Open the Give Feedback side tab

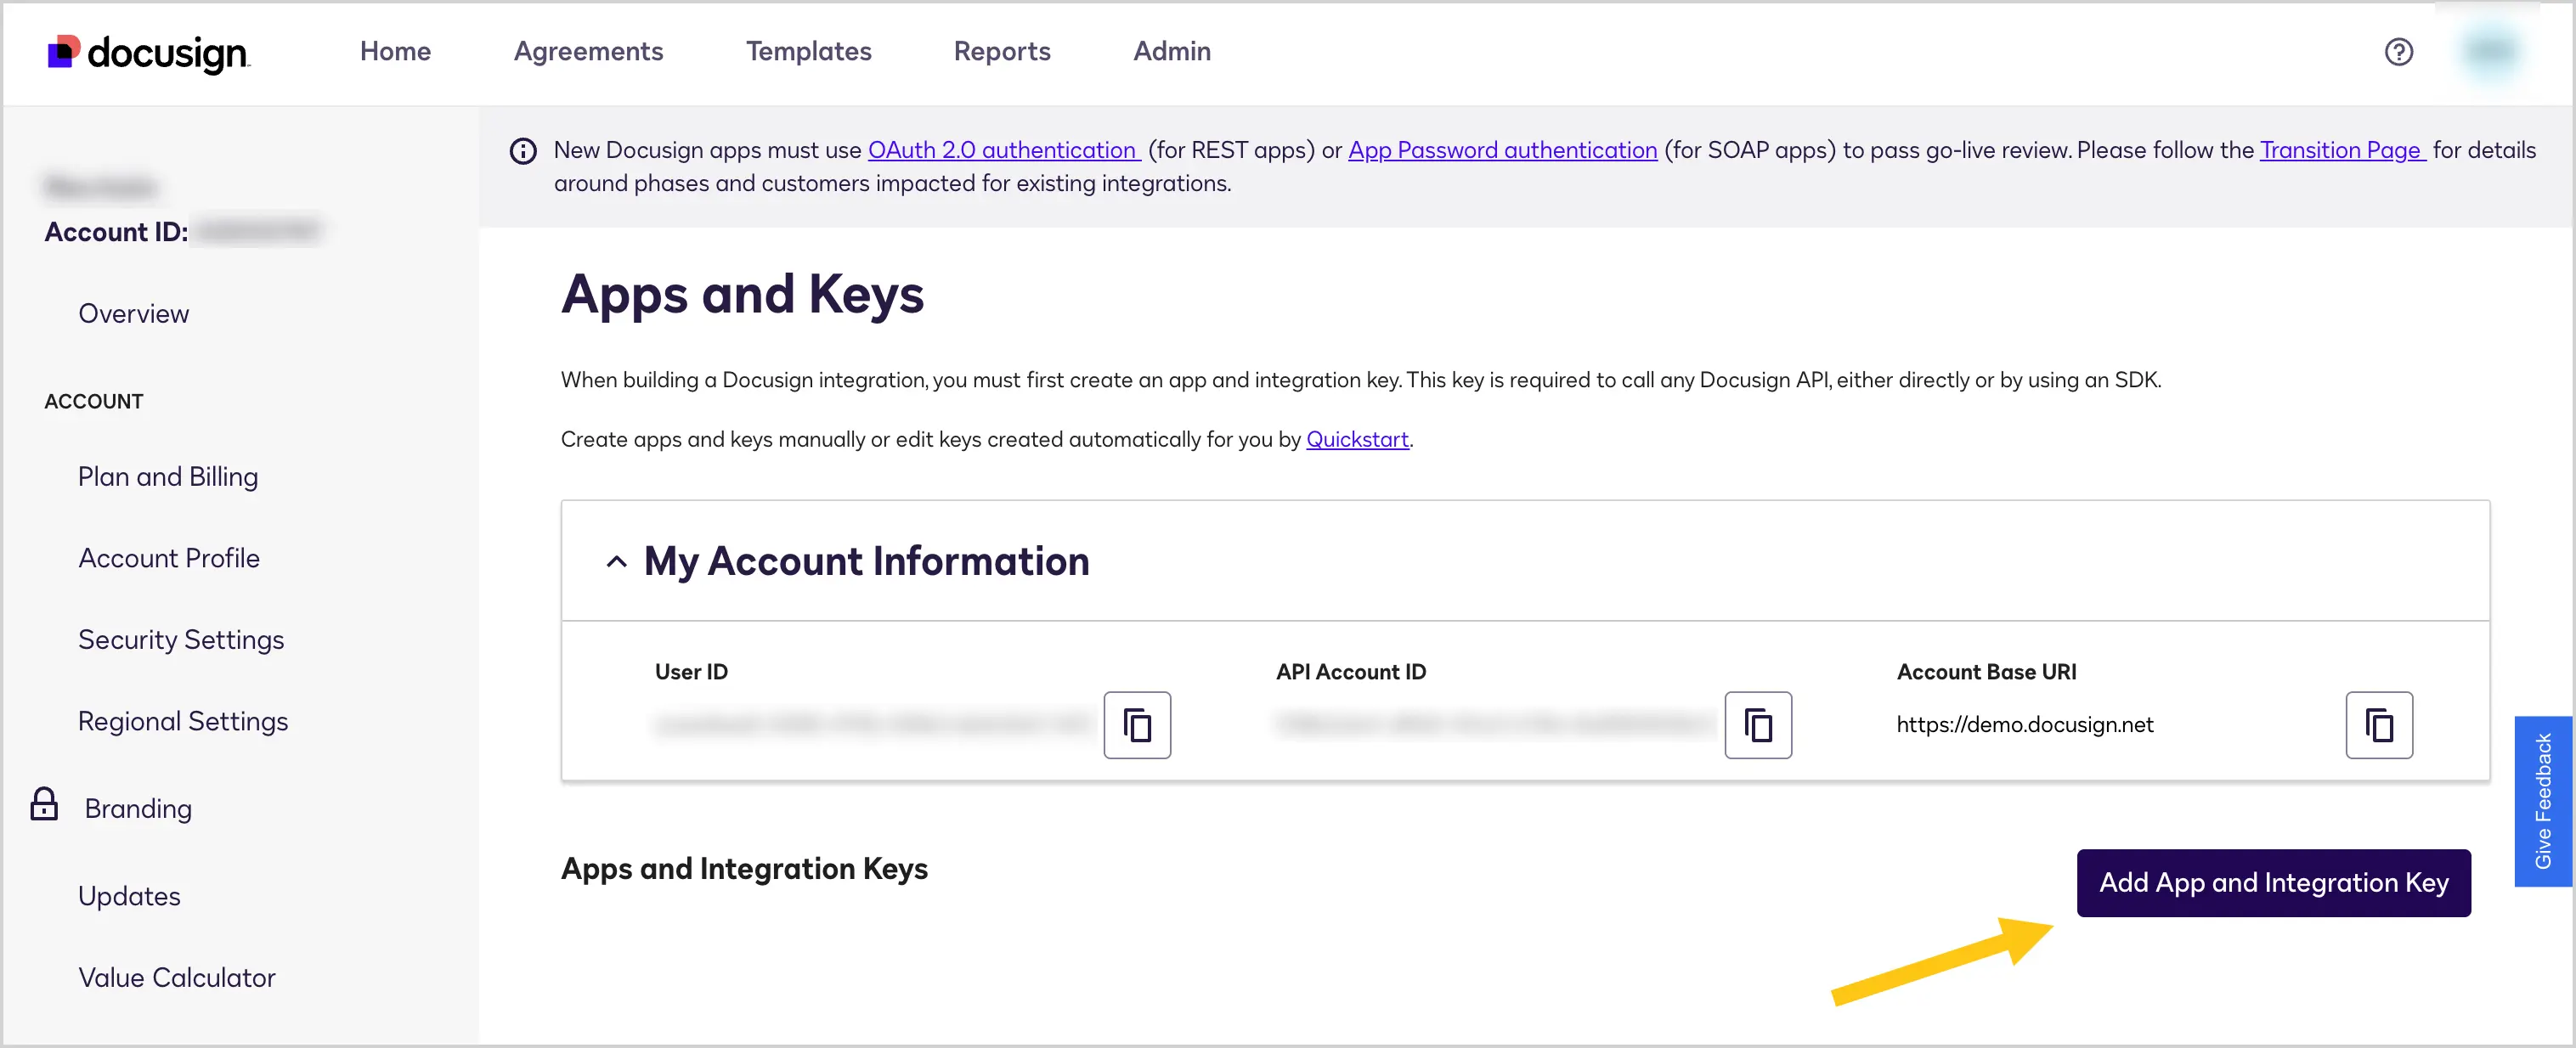pos(2543,800)
